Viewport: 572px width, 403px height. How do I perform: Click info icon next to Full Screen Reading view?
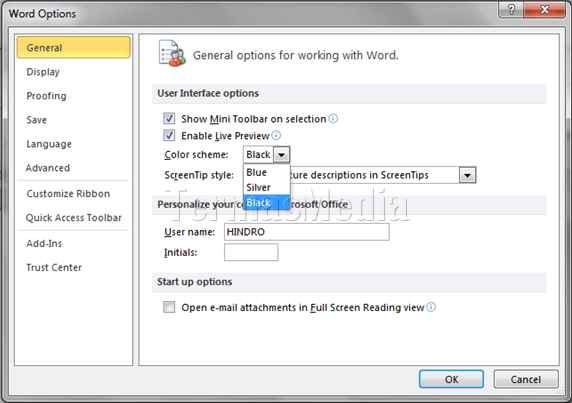[x=431, y=307]
